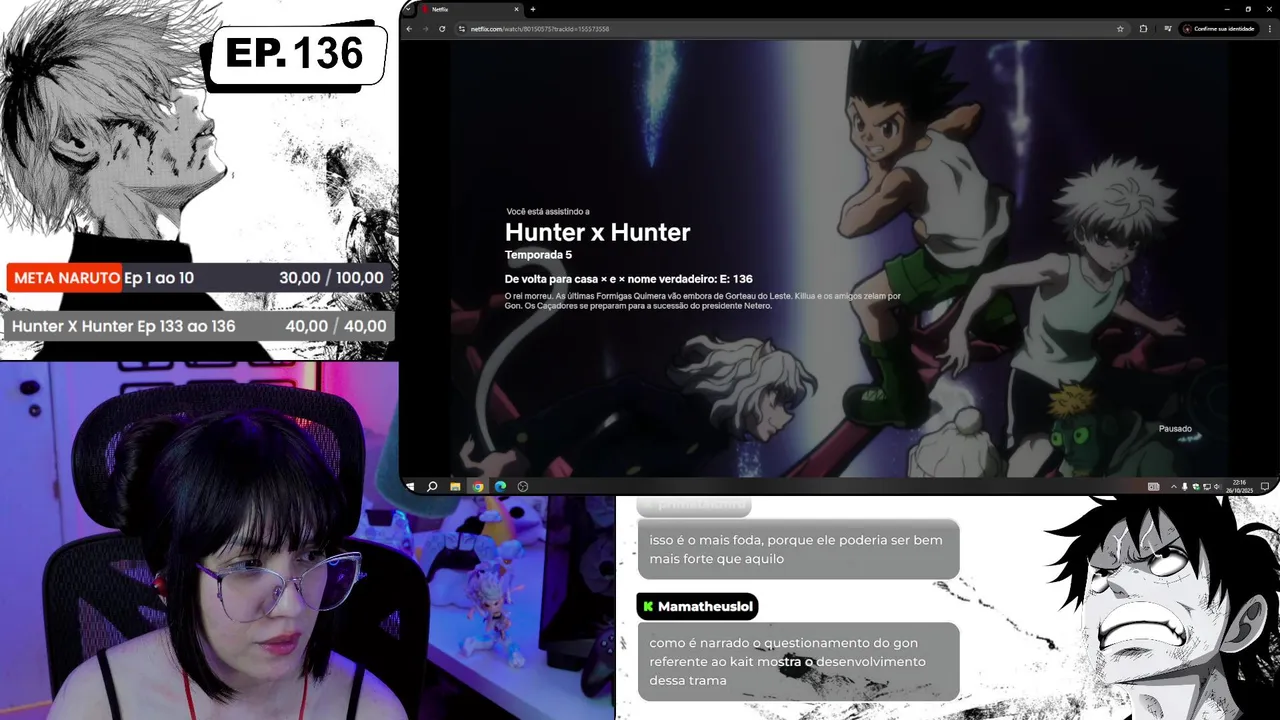
Task: Open the media control icon in the browser toolbar
Action: [1167, 29]
